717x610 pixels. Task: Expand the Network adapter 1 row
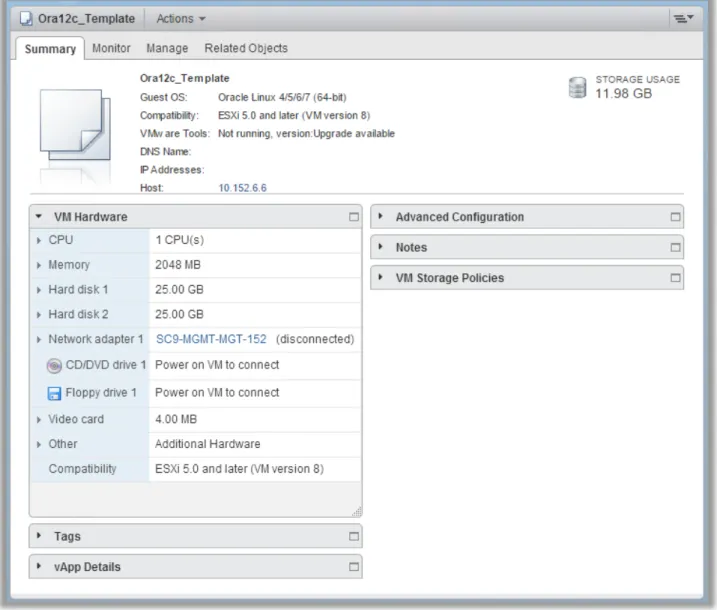(38, 339)
